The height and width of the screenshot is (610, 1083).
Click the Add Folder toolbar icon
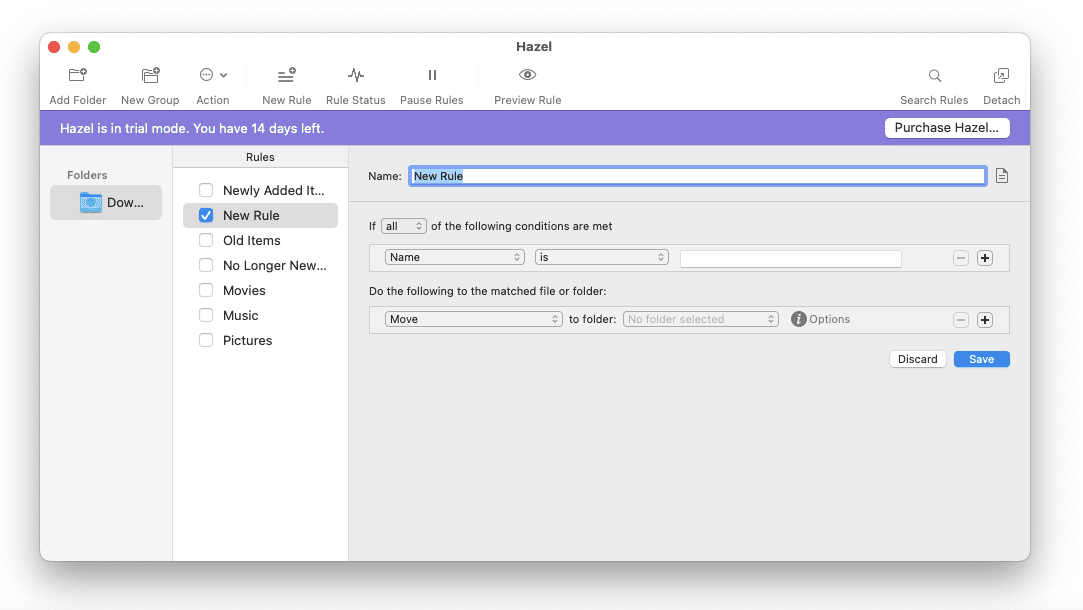tap(77, 75)
